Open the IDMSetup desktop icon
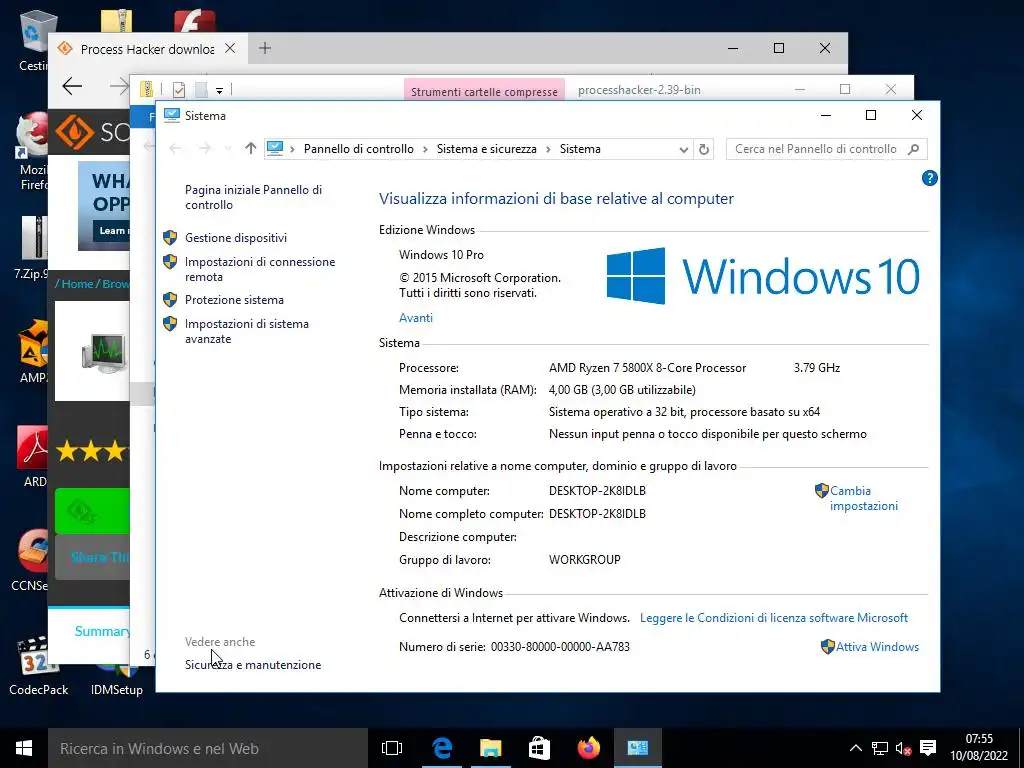The width and height of the screenshot is (1024, 768). 117,679
